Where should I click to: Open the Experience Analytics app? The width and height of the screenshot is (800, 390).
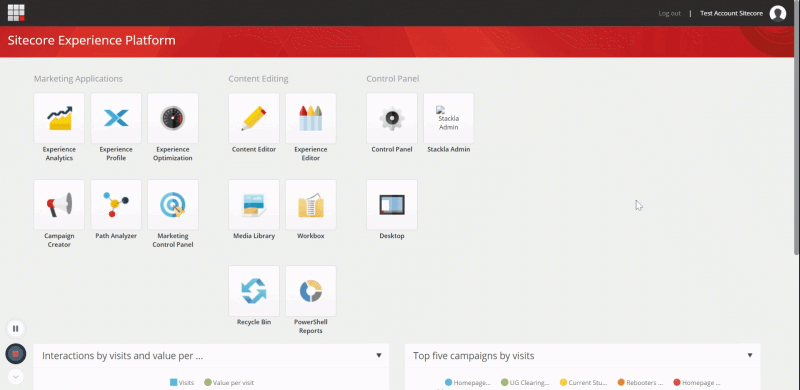point(59,118)
